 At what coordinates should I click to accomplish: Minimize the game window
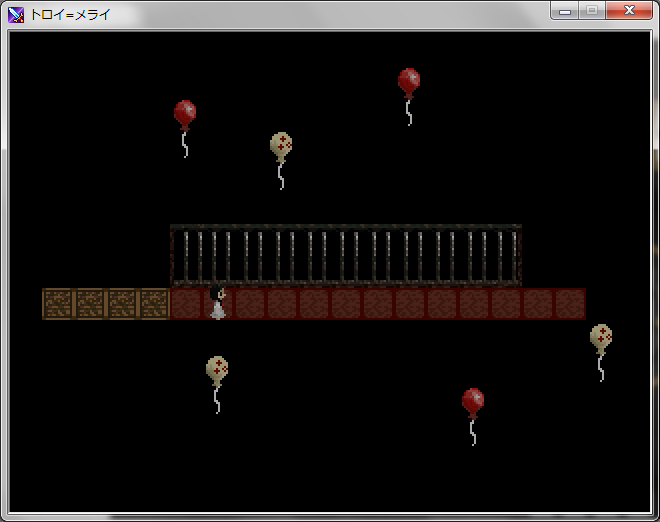566,11
